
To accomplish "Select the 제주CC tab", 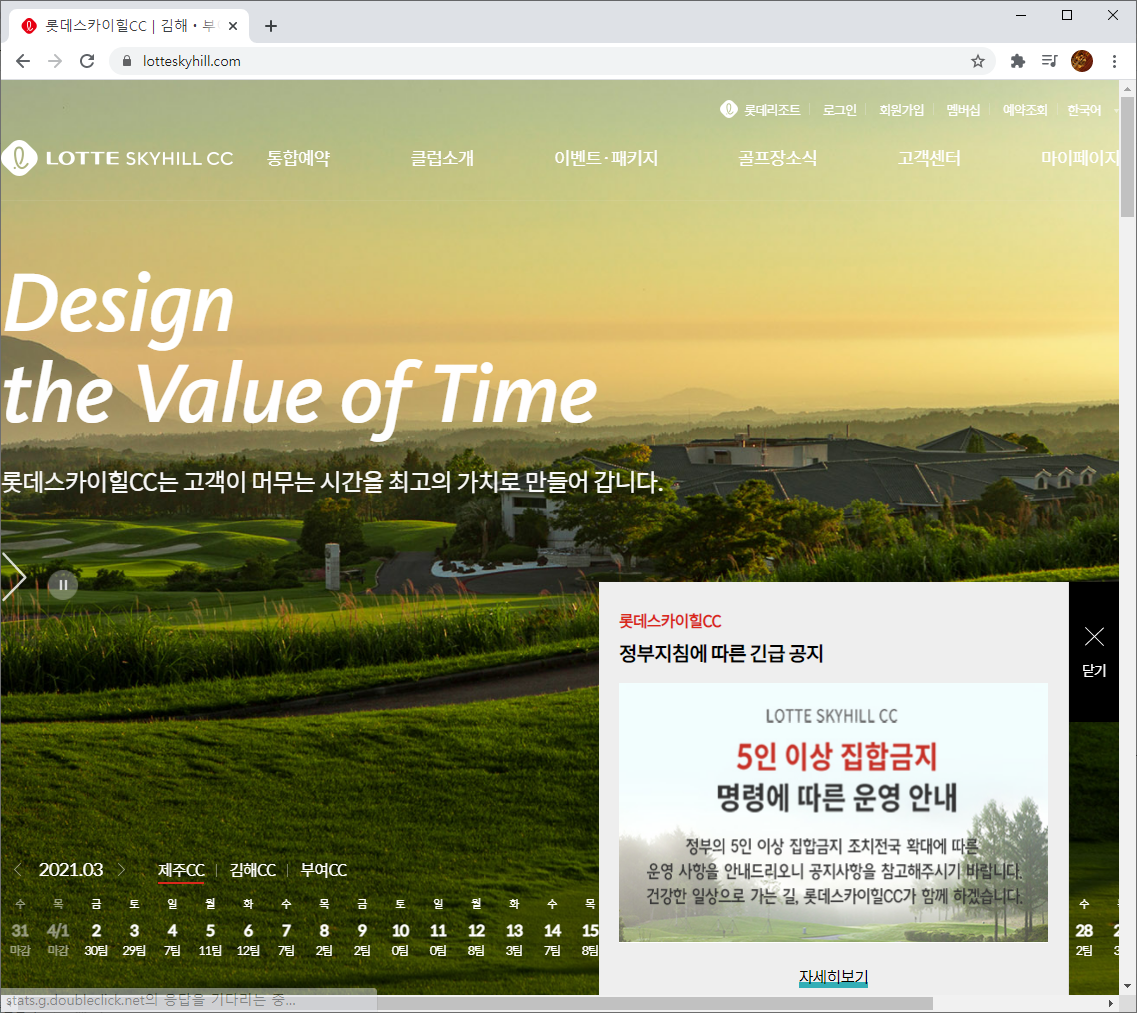I will point(181,870).
